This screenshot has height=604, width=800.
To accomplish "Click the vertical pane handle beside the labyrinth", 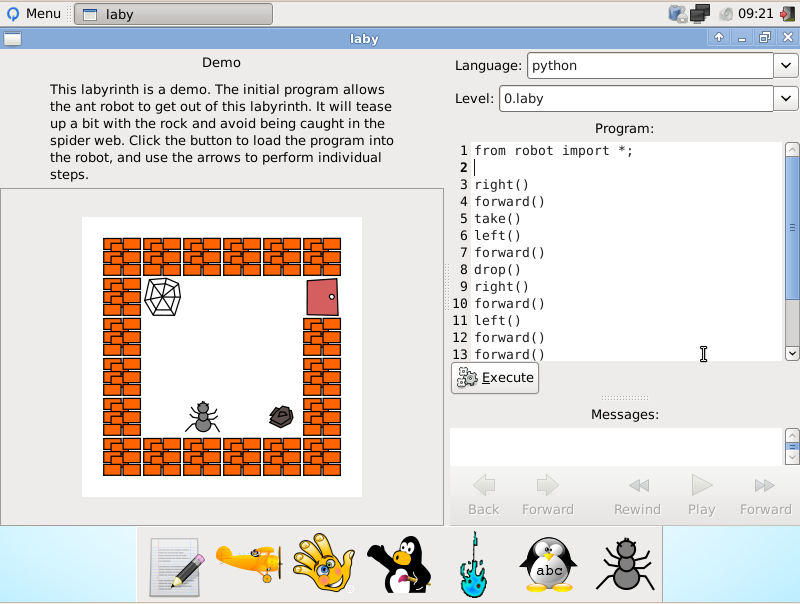I will click(x=447, y=286).
